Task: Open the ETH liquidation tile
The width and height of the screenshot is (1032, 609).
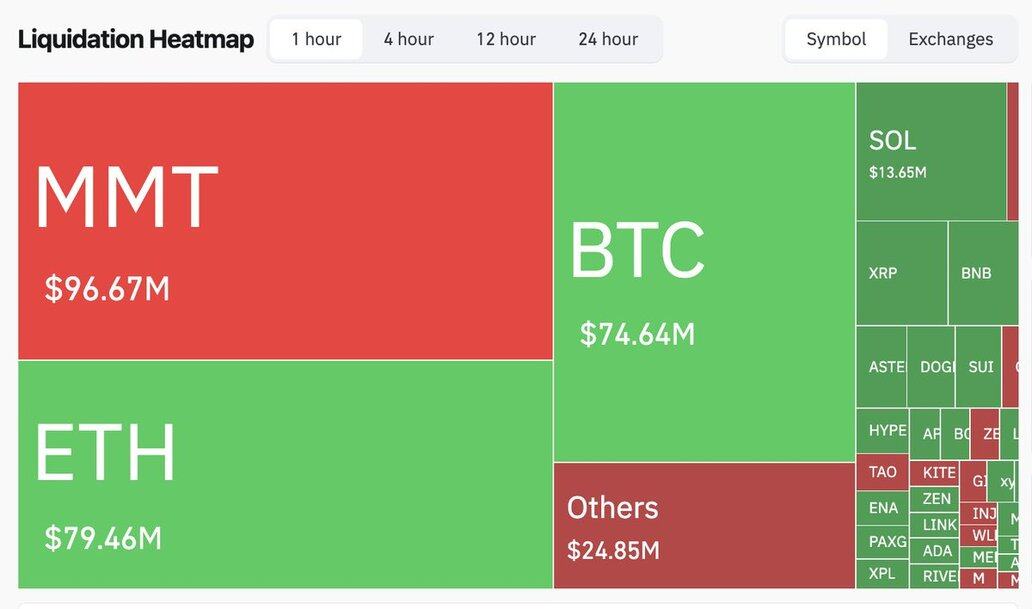Action: 285,474
